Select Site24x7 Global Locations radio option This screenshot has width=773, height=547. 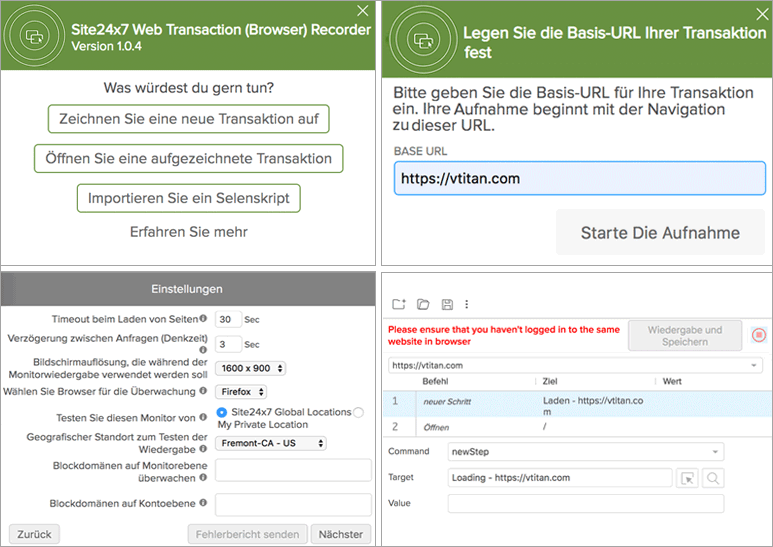click(222, 412)
